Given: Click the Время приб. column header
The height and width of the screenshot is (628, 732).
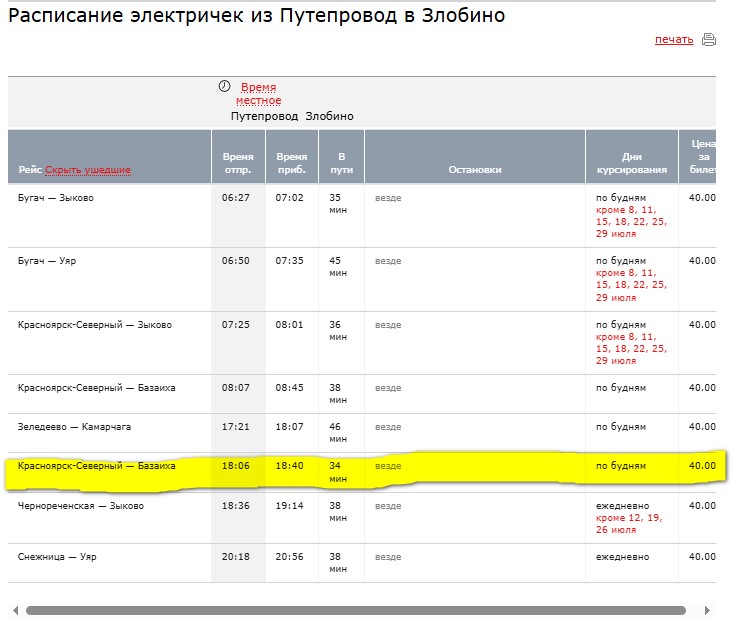Looking at the screenshot, I should (292, 163).
